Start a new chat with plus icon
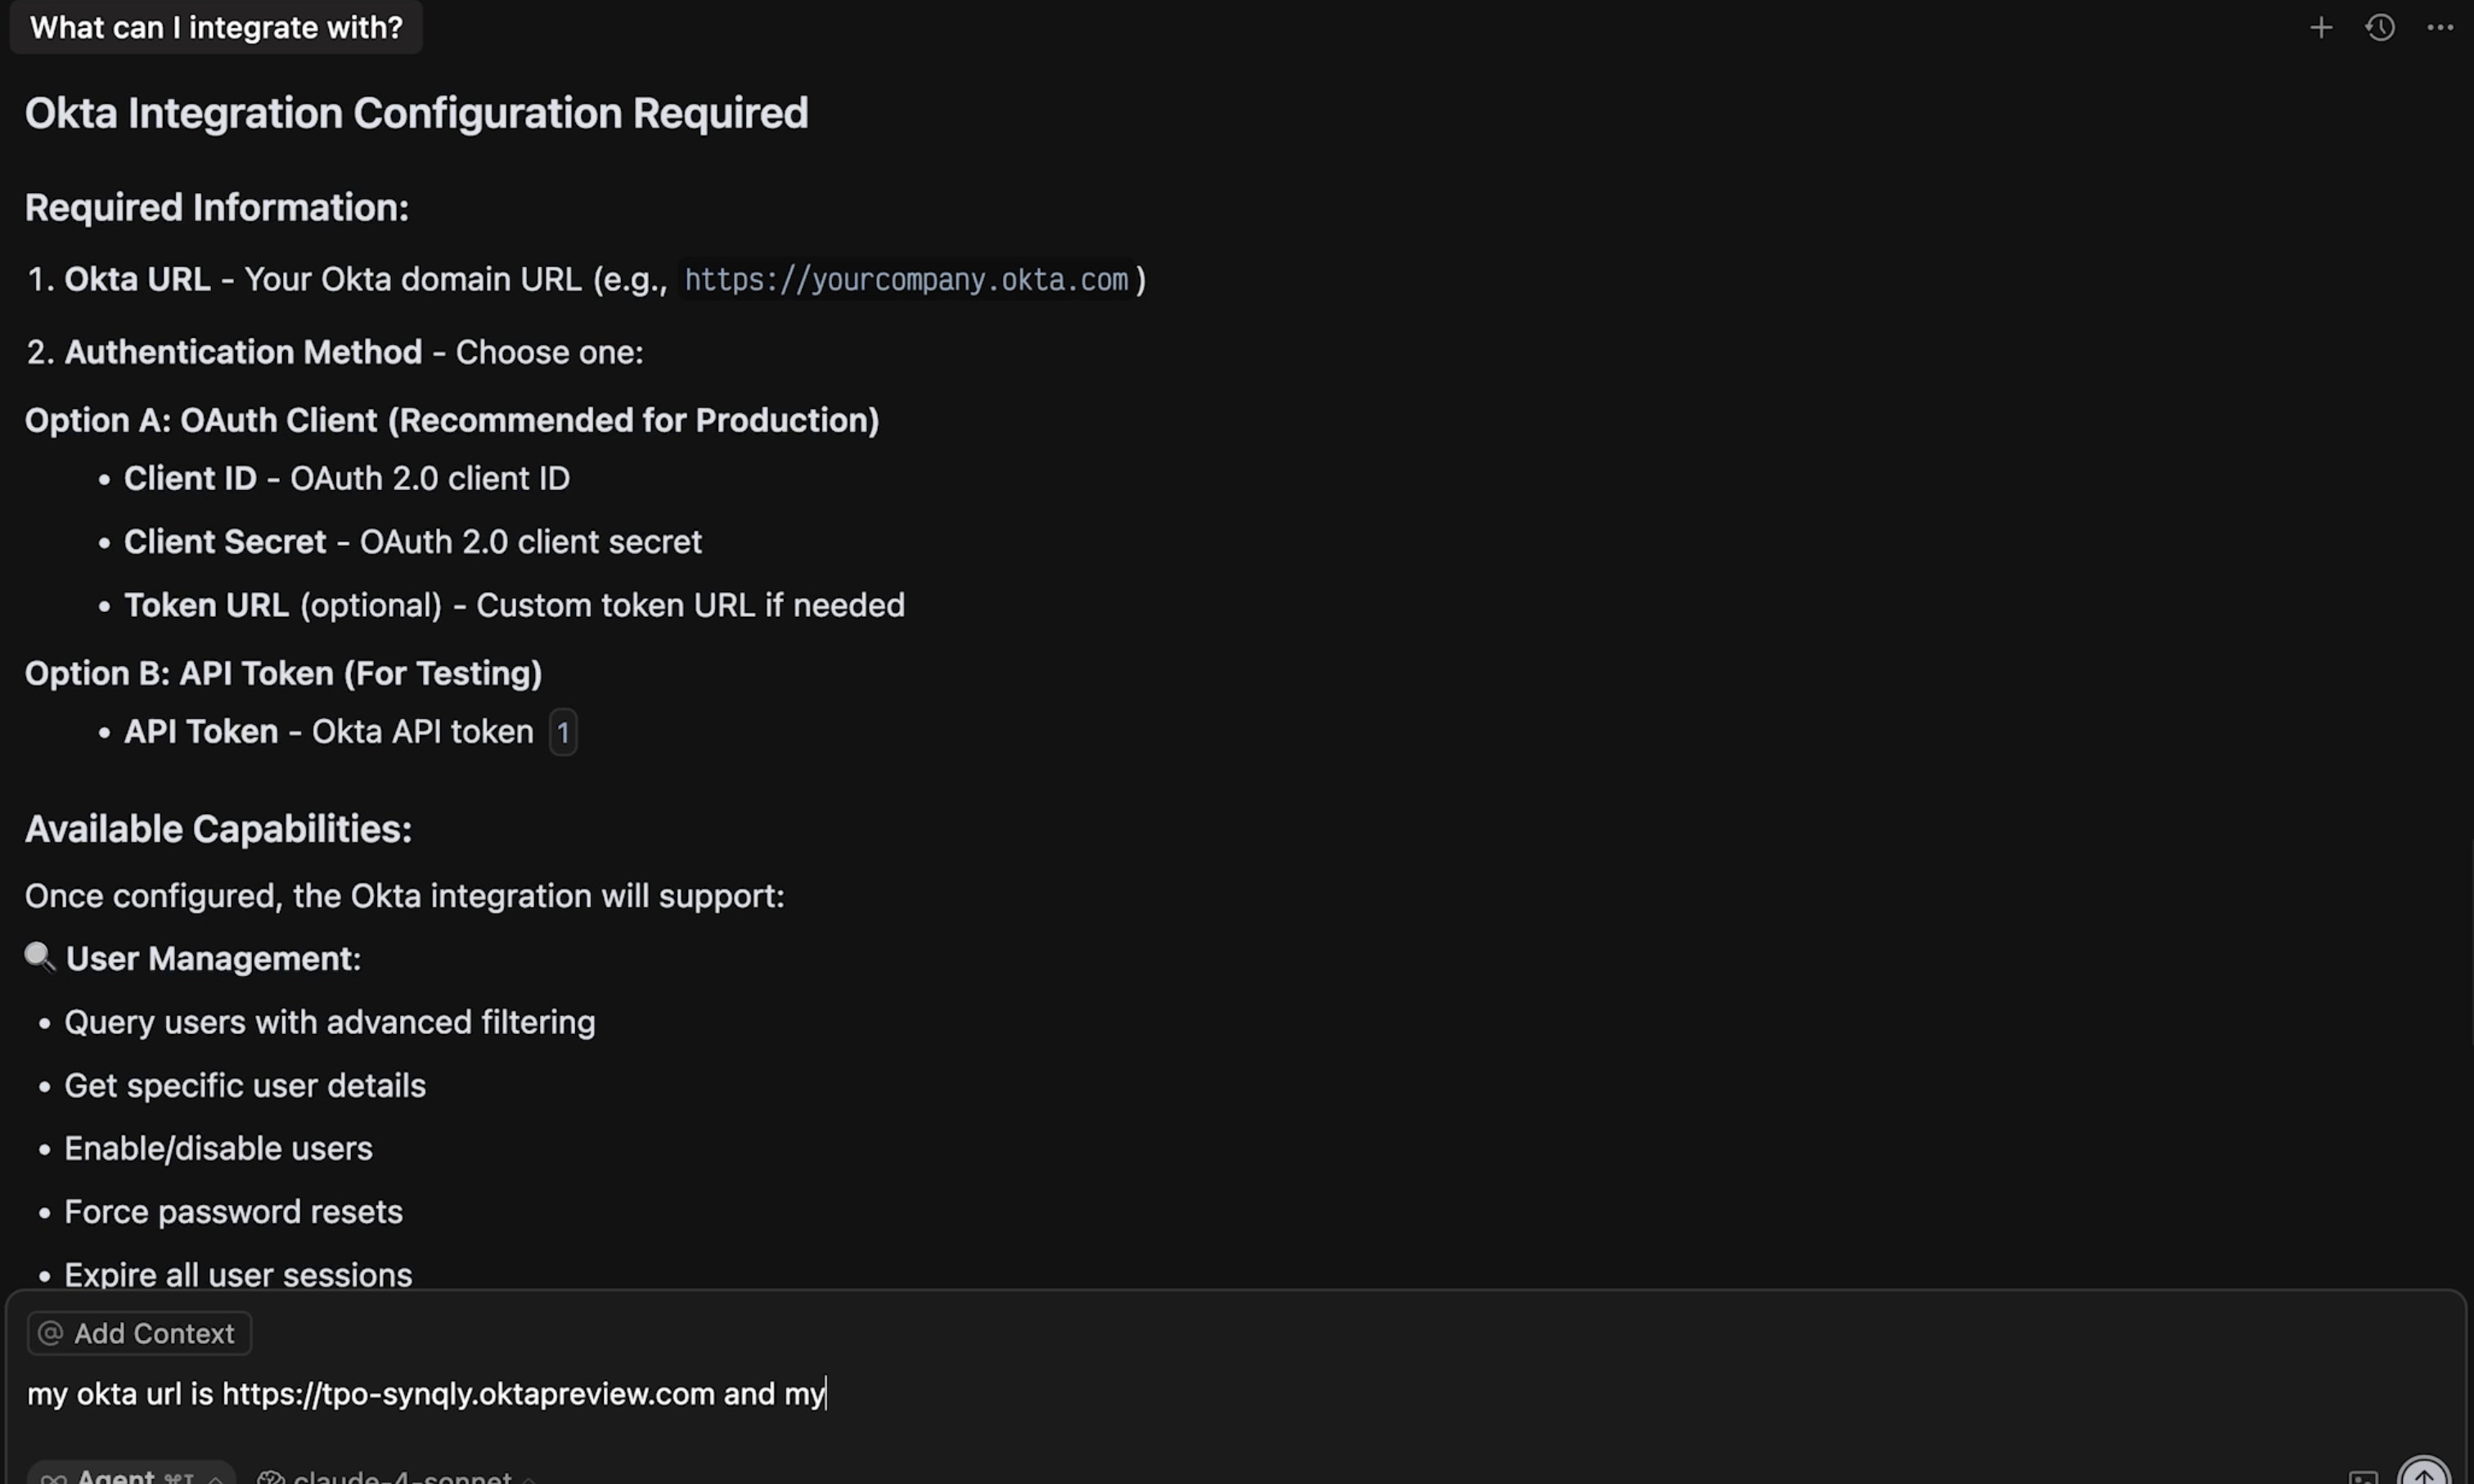 click(2321, 28)
